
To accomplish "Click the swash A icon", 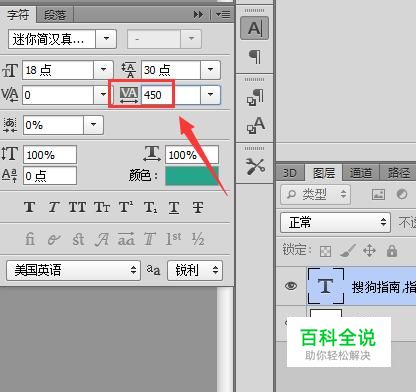I will 102,239.
